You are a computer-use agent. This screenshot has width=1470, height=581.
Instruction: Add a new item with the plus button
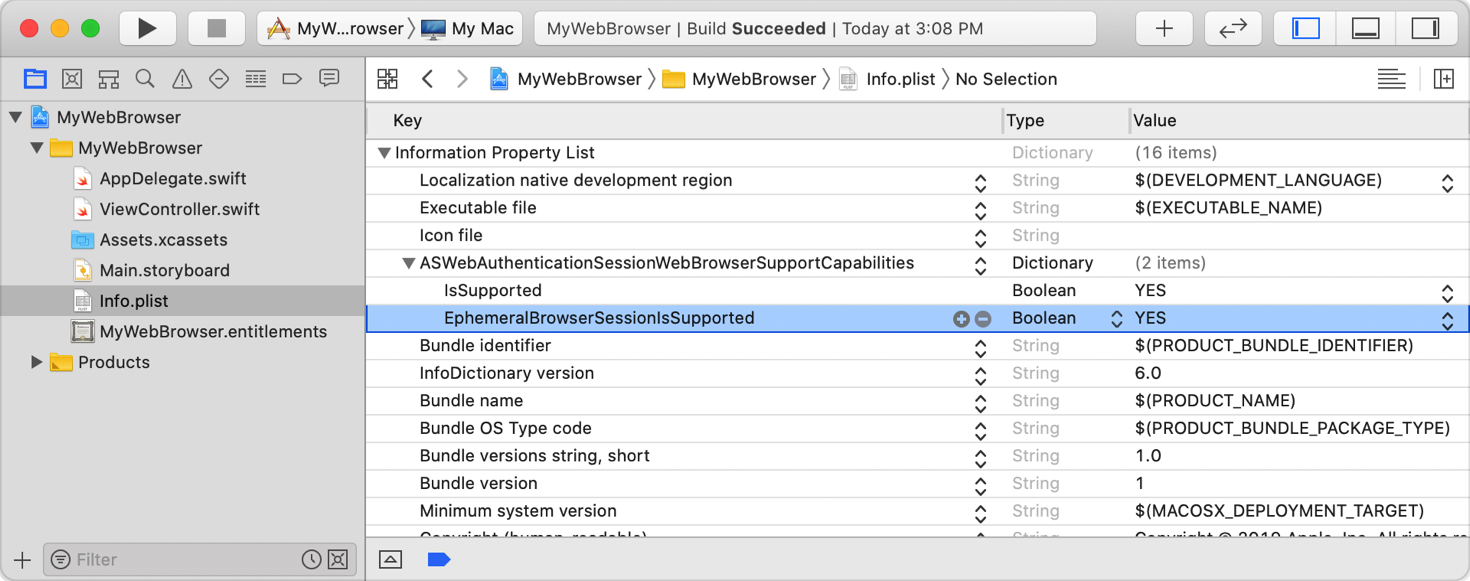click(961, 318)
